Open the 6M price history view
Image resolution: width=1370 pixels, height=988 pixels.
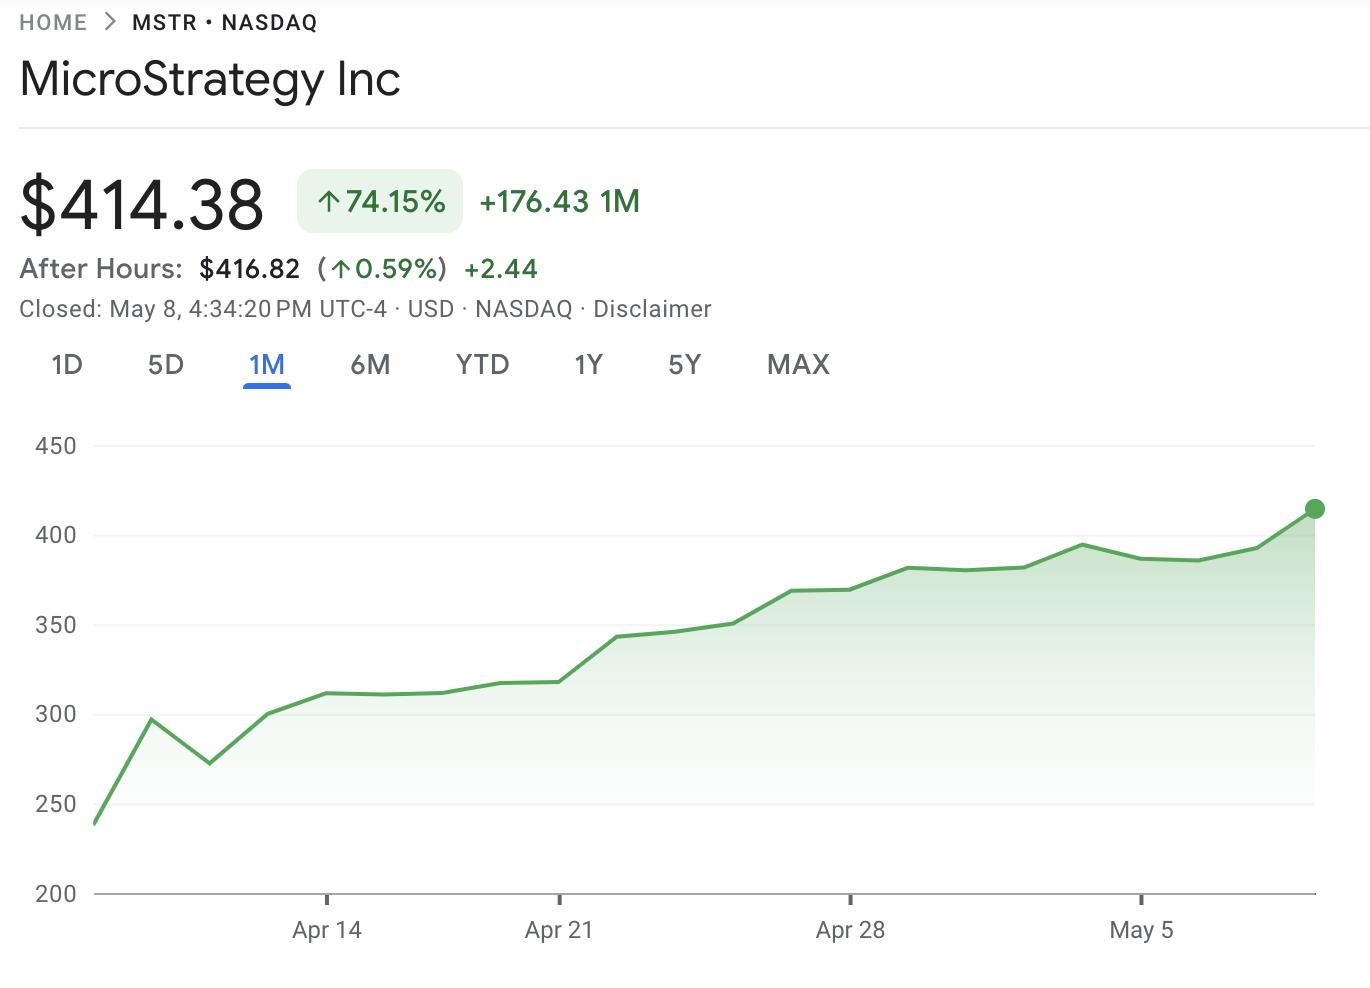click(x=371, y=365)
